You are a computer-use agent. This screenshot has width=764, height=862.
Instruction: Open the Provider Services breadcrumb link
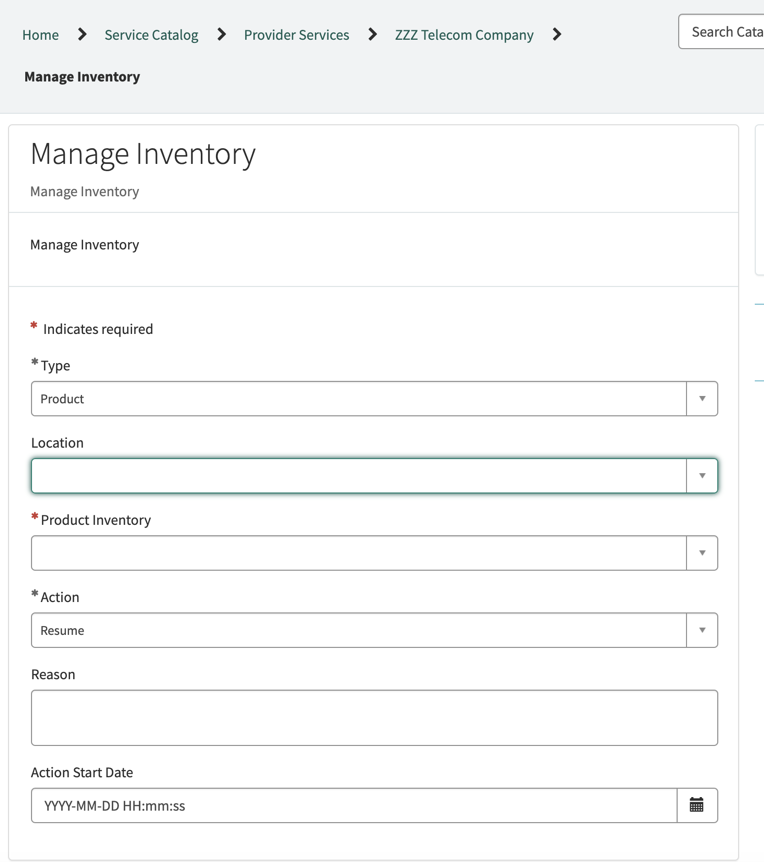(x=296, y=35)
